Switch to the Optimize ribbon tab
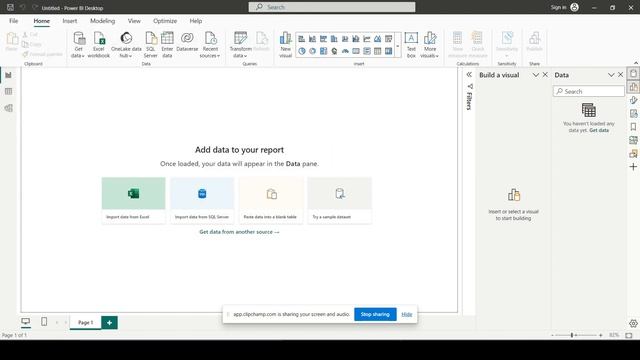640x360 pixels. click(165, 21)
